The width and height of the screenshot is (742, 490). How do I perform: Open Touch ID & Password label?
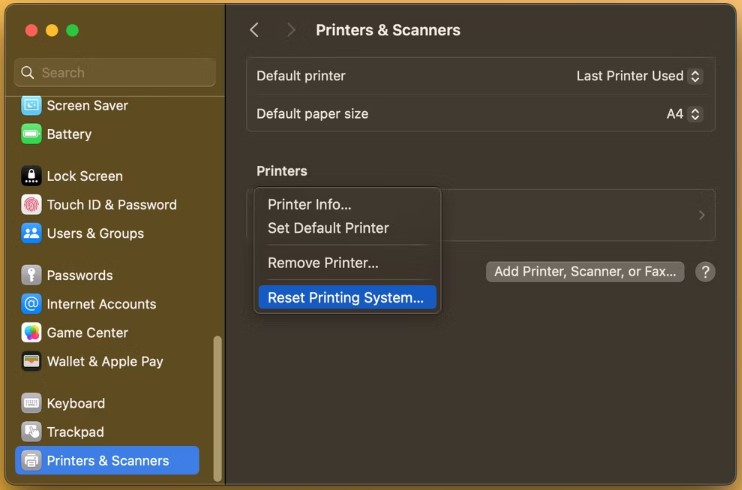click(112, 205)
